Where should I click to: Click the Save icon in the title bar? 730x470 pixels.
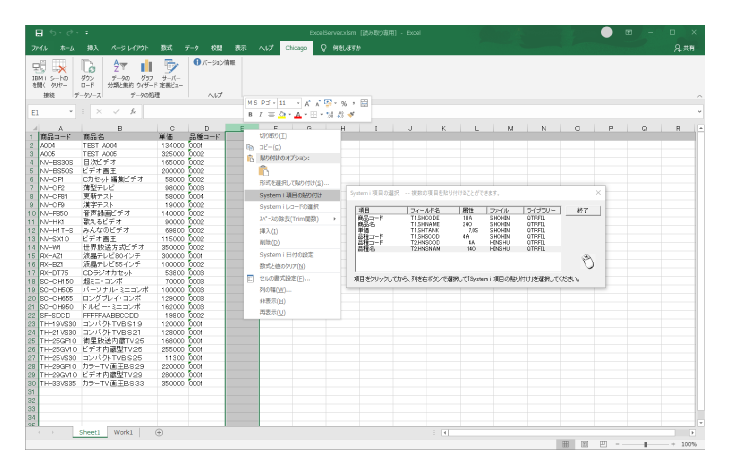[x=39, y=33]
